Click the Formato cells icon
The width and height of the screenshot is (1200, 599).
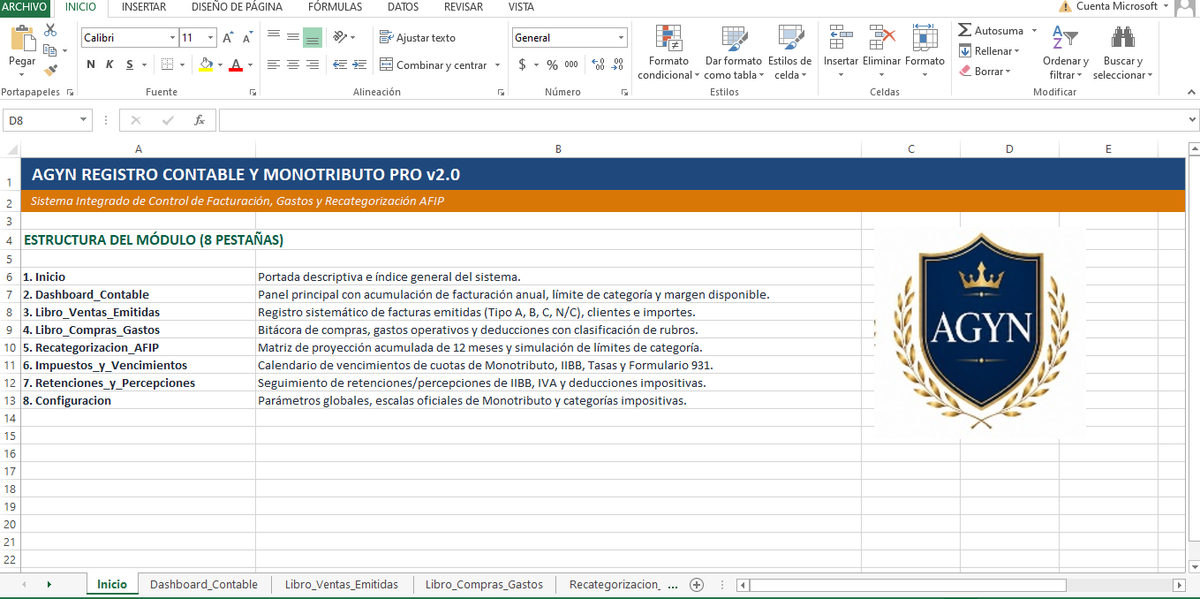(x=924, y=38)
